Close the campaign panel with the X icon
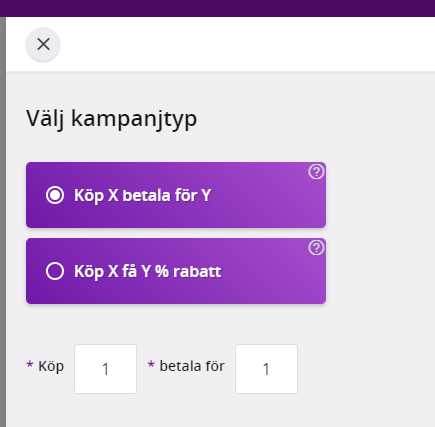435x427 pixels. tap(43, 44)
